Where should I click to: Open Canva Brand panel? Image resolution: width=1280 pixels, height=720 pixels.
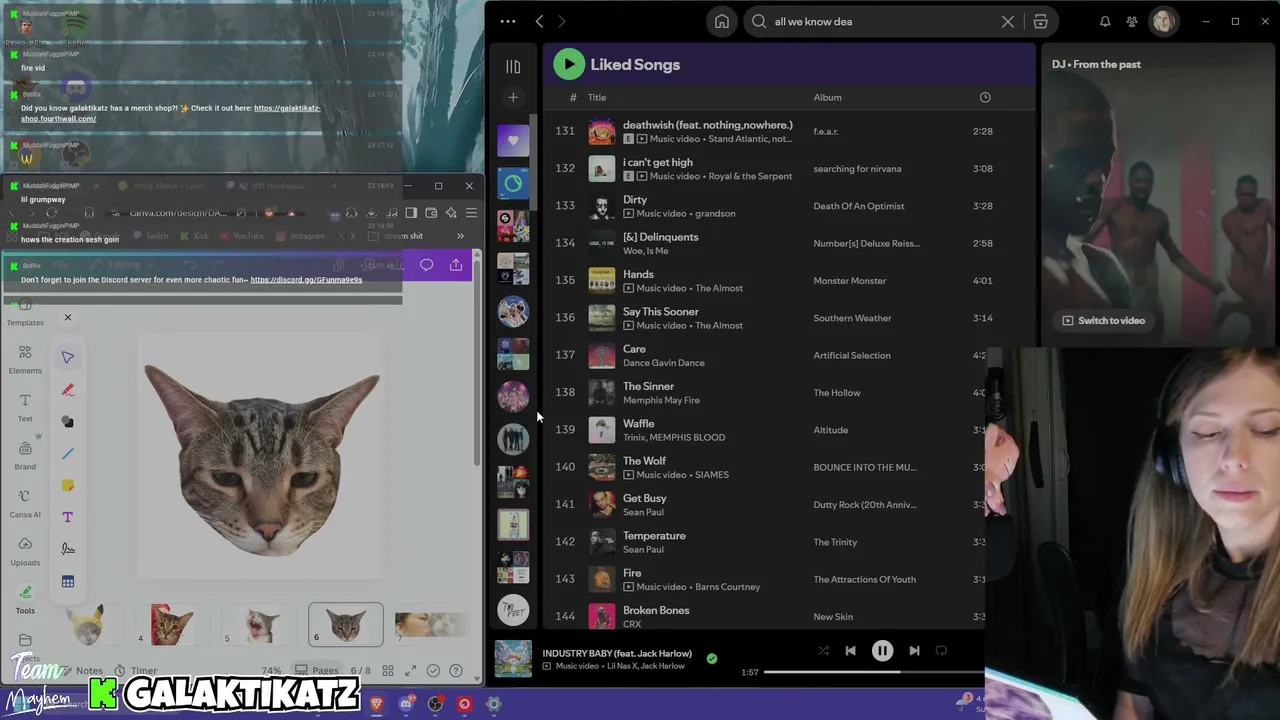pos(25,456)
